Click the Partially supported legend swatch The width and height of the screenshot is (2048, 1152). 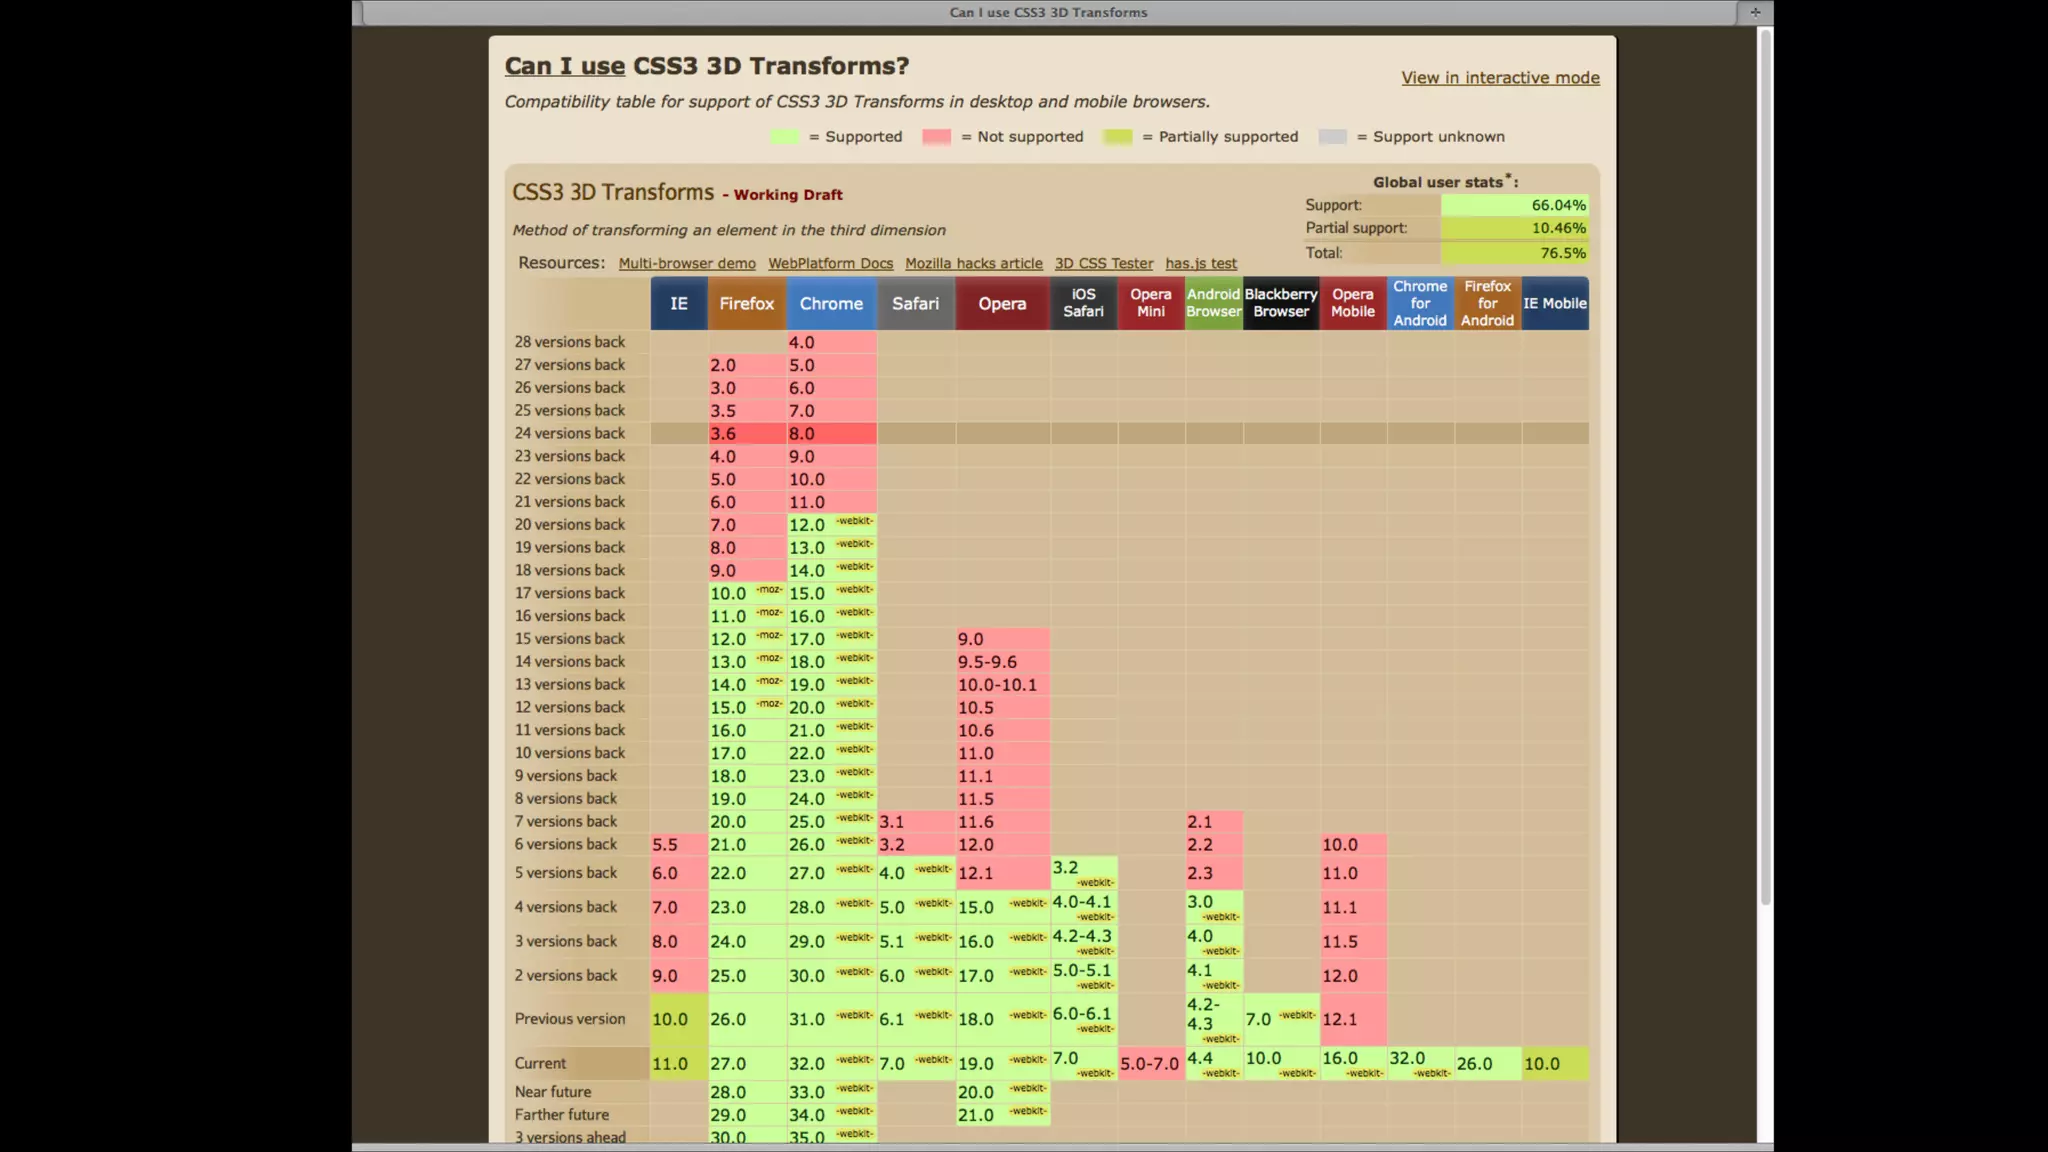pos(1117,137)
